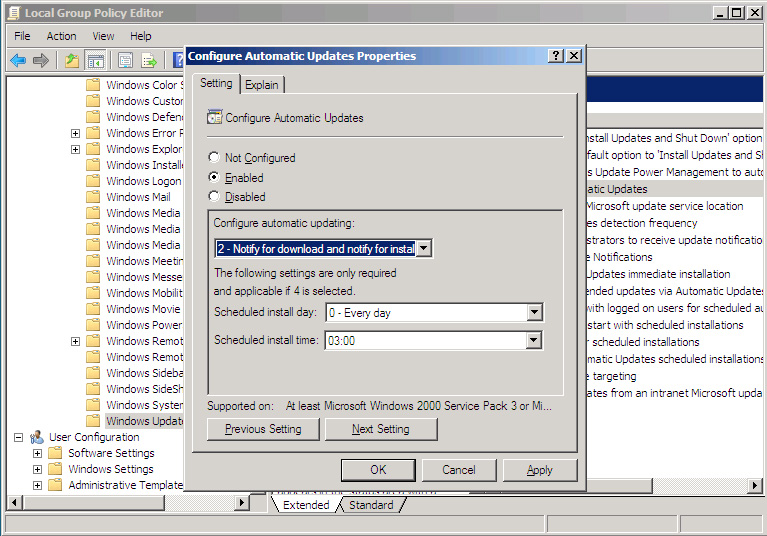Click the Local Group Policy Editor title icon

[x=14, y=13]
